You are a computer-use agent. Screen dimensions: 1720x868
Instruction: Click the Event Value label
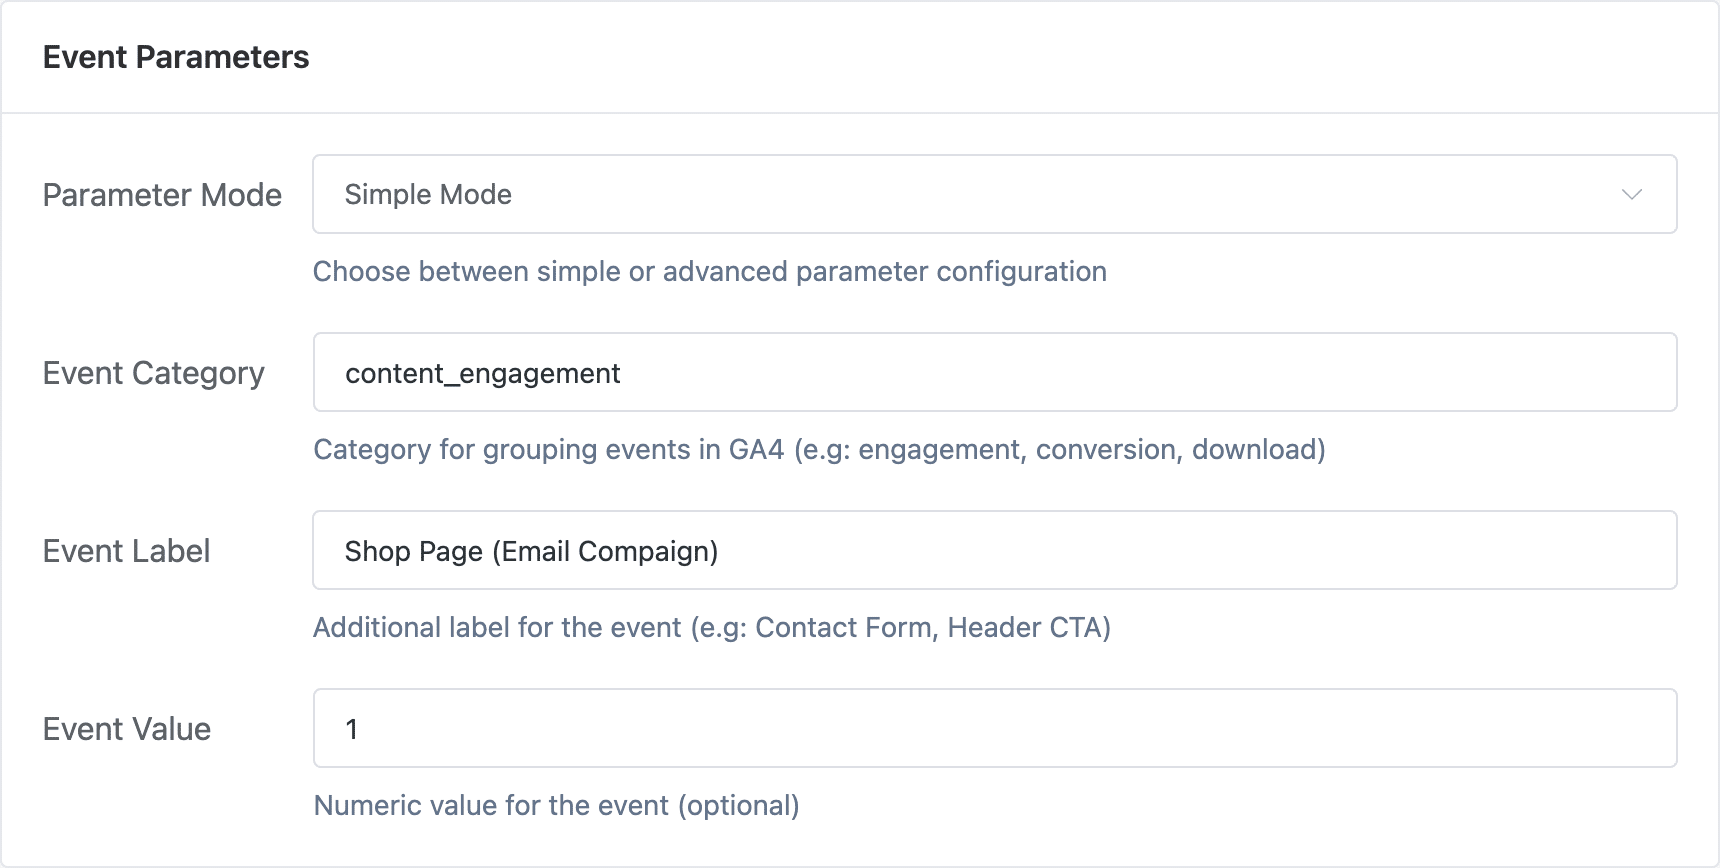[126, 728]
